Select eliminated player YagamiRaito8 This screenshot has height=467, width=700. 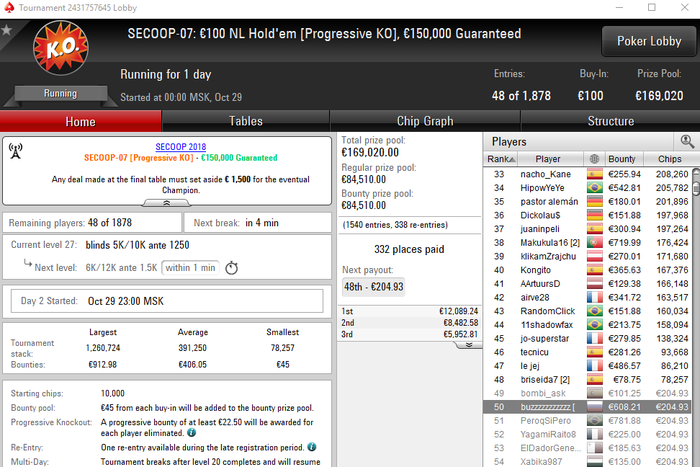pyautogui.click(x=588, y=434)
